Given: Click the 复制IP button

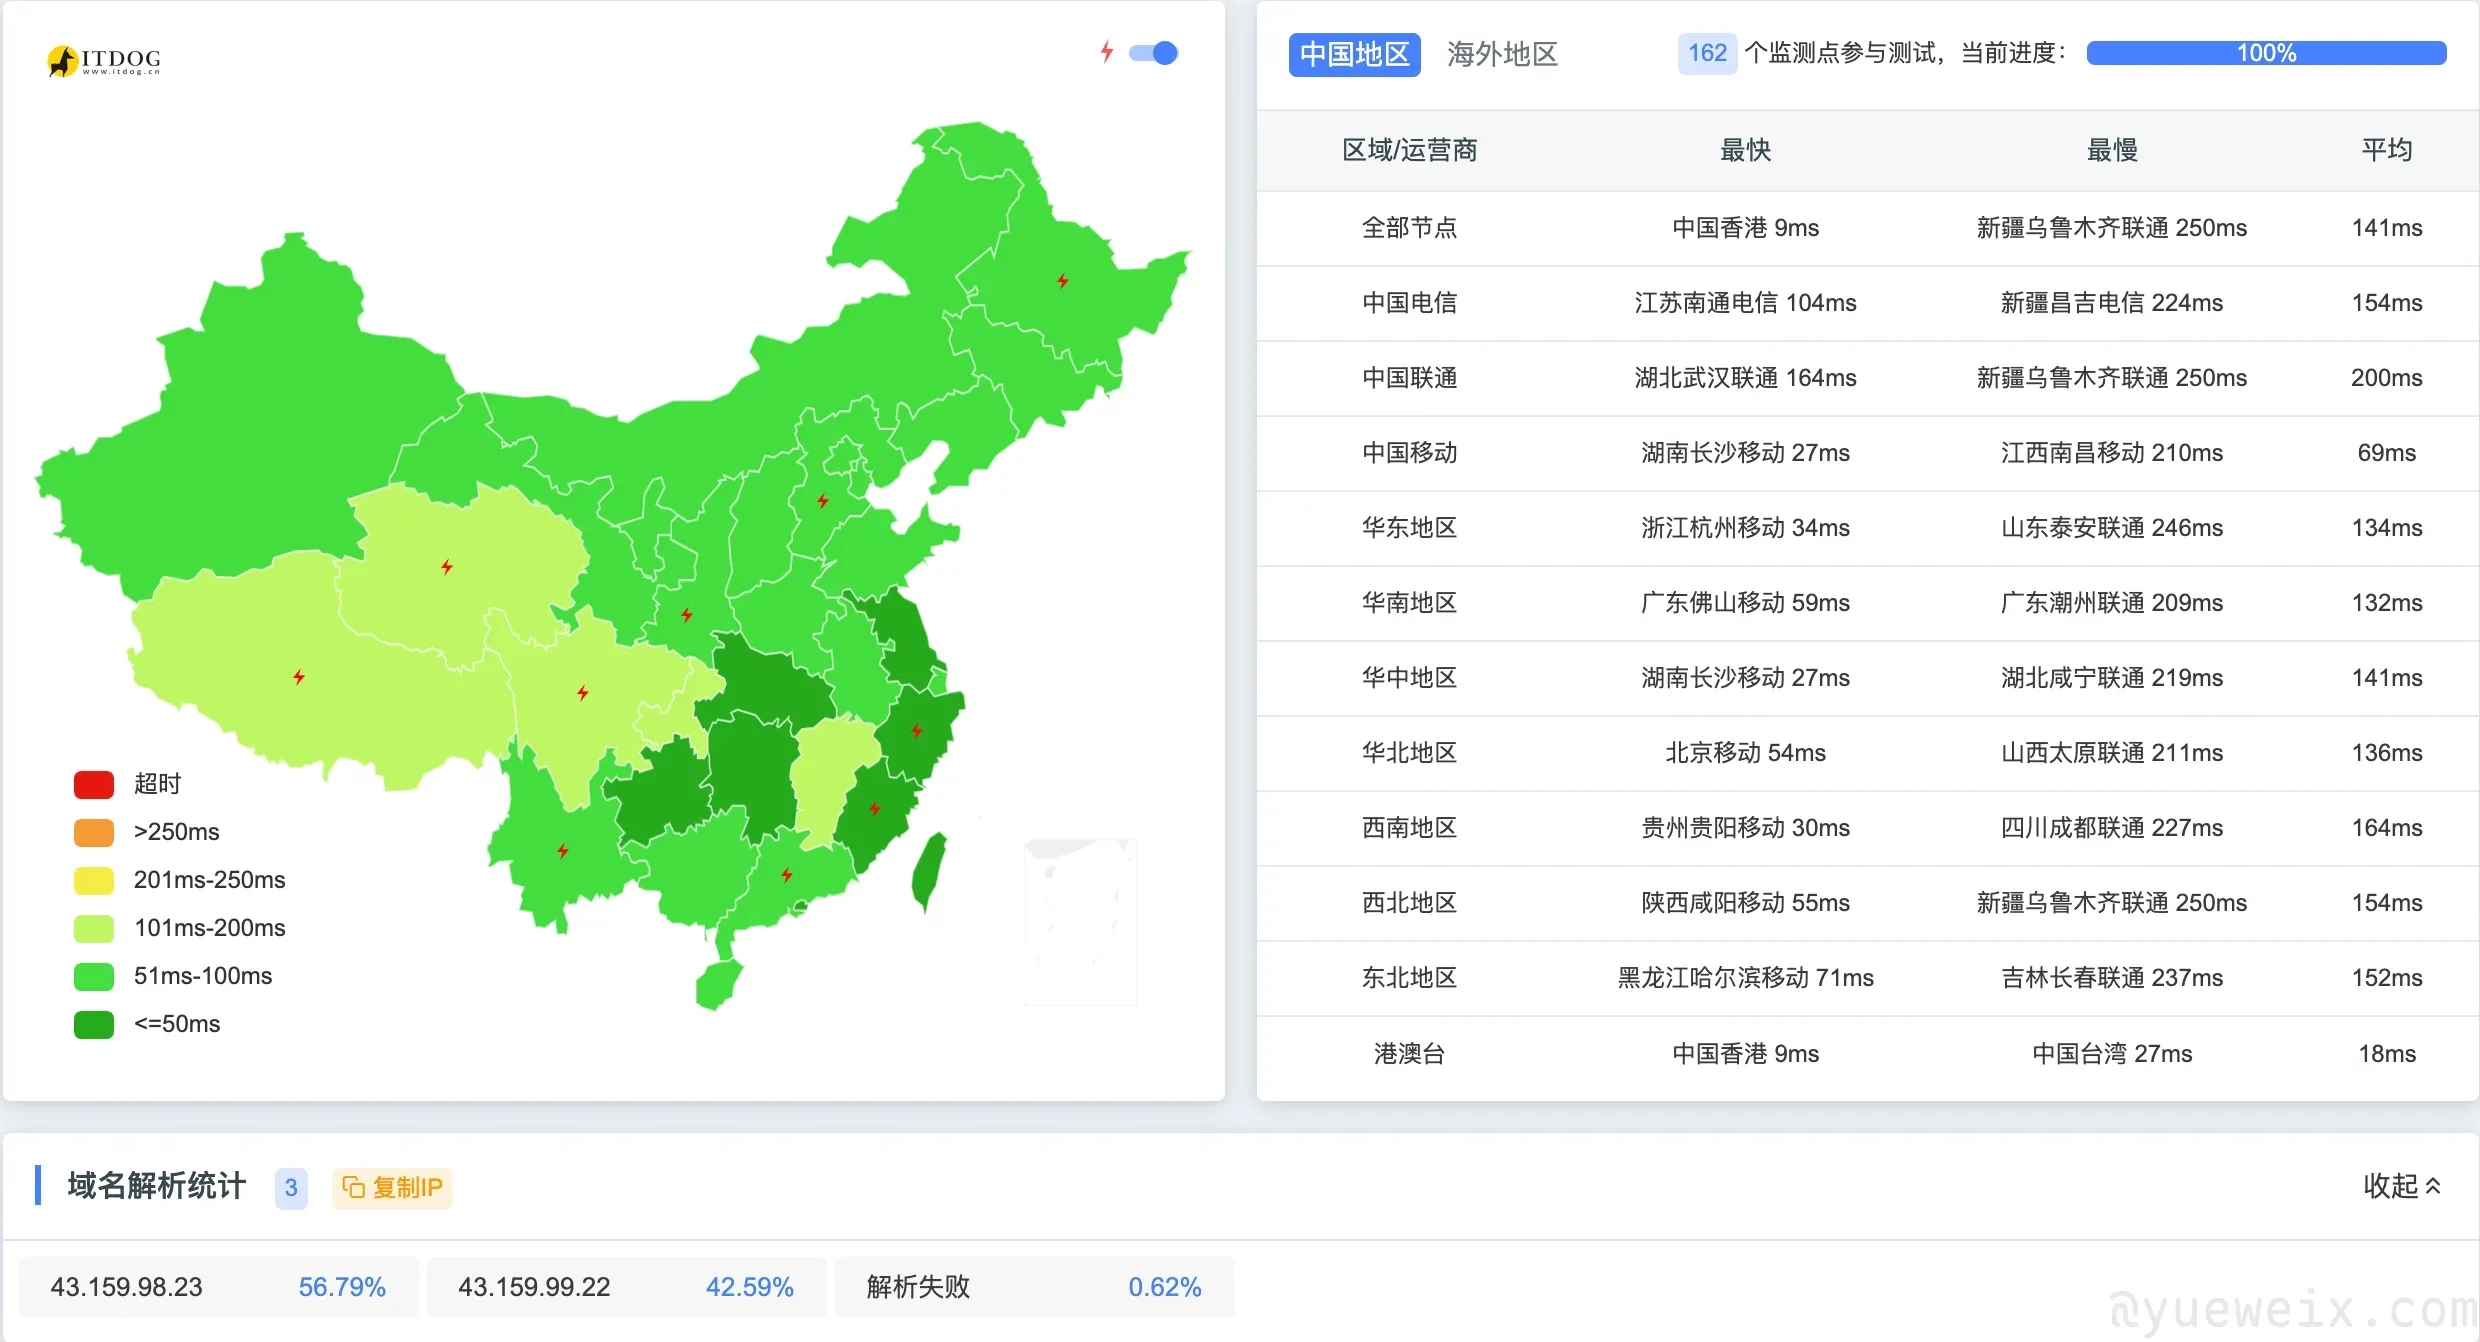Looking at the screenshot, I should (x=391, y=1188).
